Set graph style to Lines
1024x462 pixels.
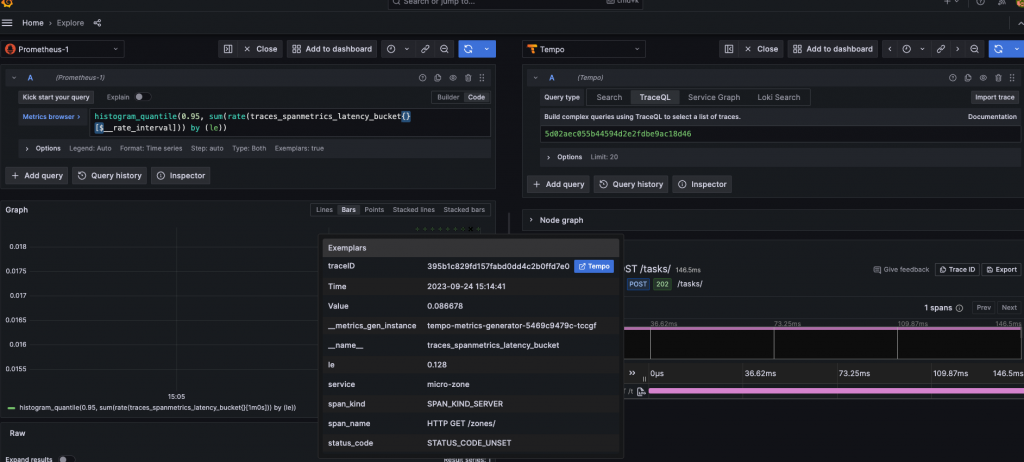324,210
